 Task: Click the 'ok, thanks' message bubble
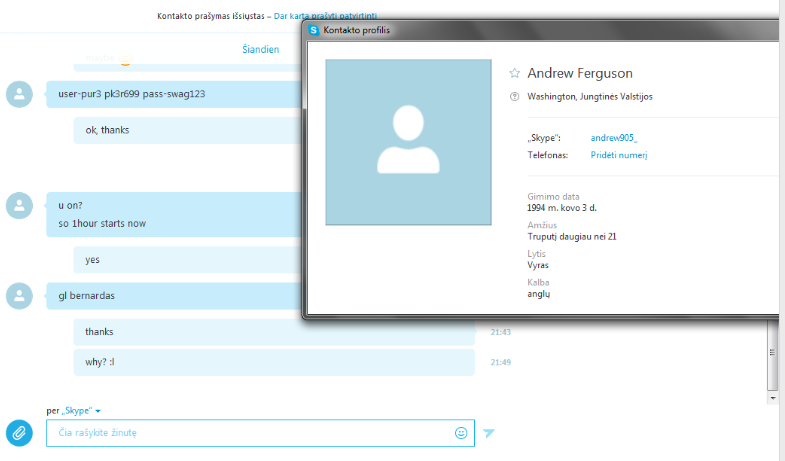click(x=188, y=130)
